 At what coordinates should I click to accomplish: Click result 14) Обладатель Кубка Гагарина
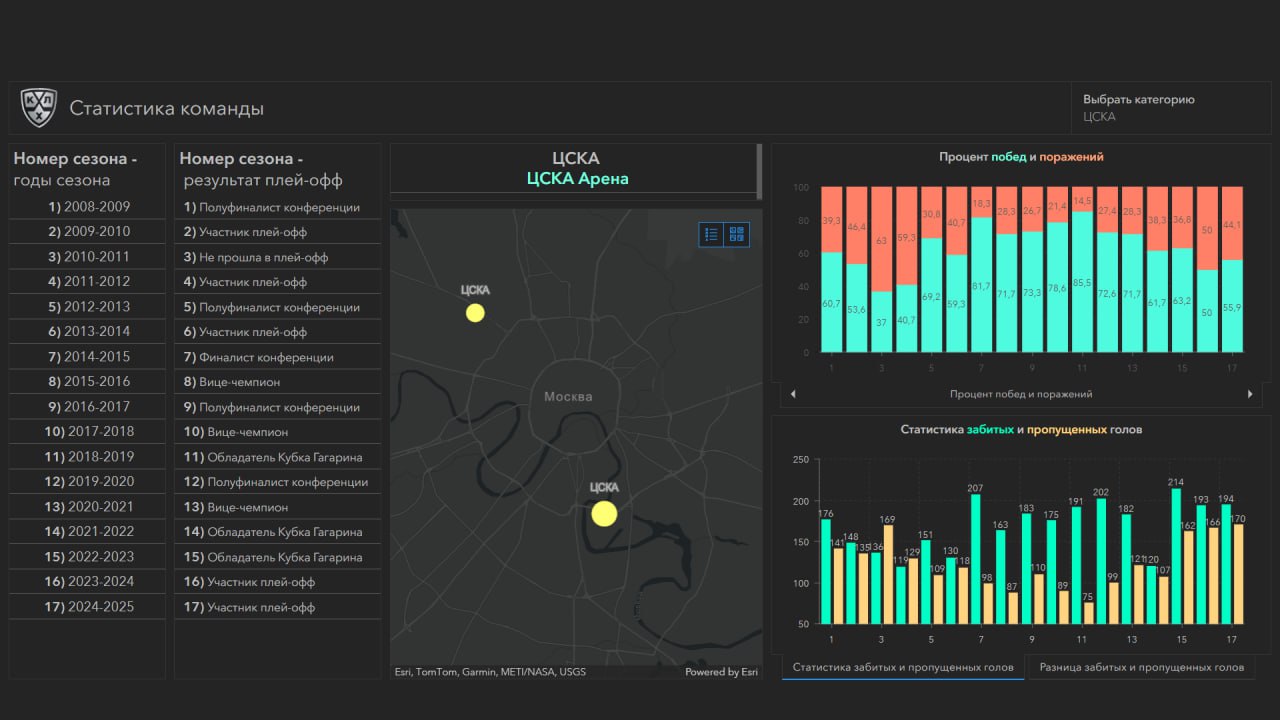coord(278,532)
